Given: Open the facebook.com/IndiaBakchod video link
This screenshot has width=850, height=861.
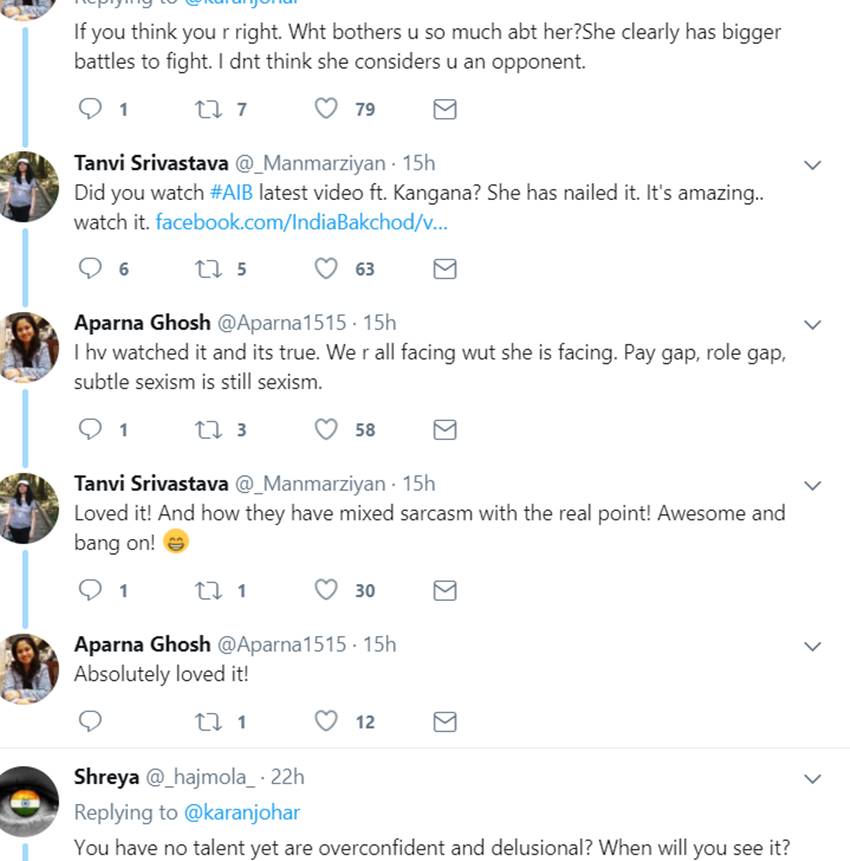Looking at the screenshot, I should click(301, 222).
